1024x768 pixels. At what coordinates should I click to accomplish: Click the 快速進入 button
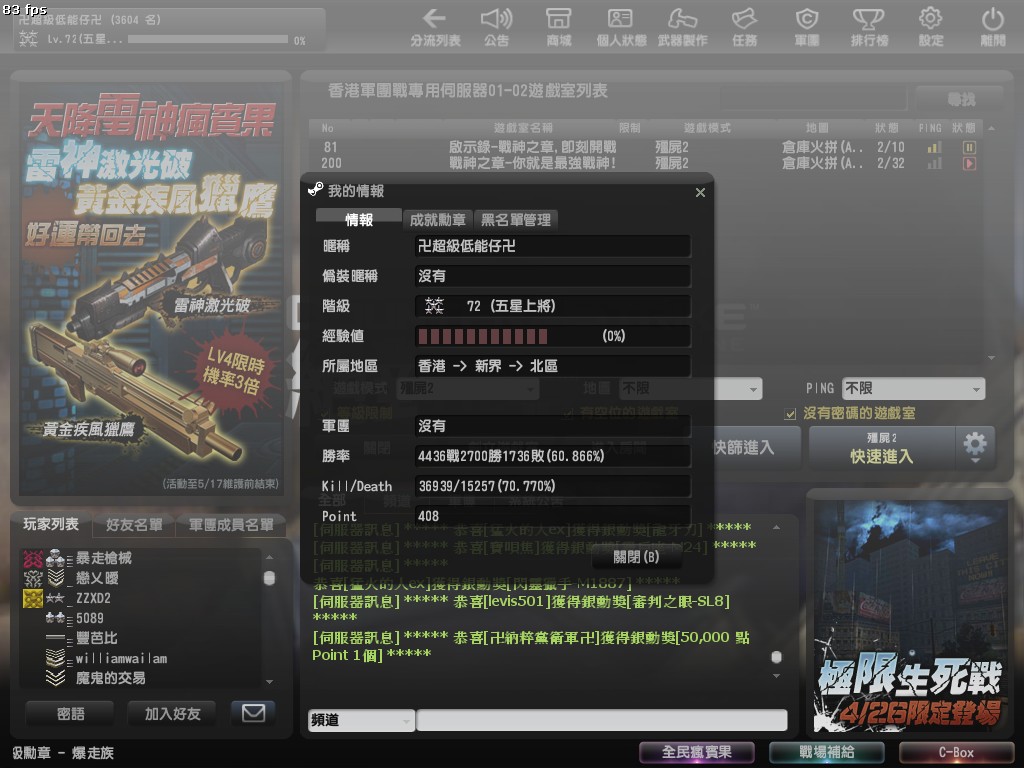click(882, 447)
